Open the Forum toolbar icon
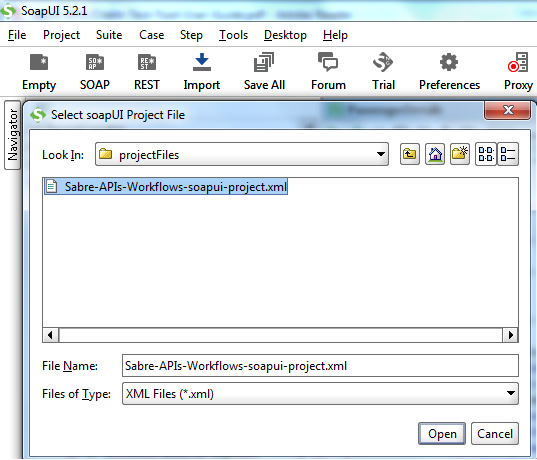The width and height of the screenshot is (537, 460). click(328, 62)
